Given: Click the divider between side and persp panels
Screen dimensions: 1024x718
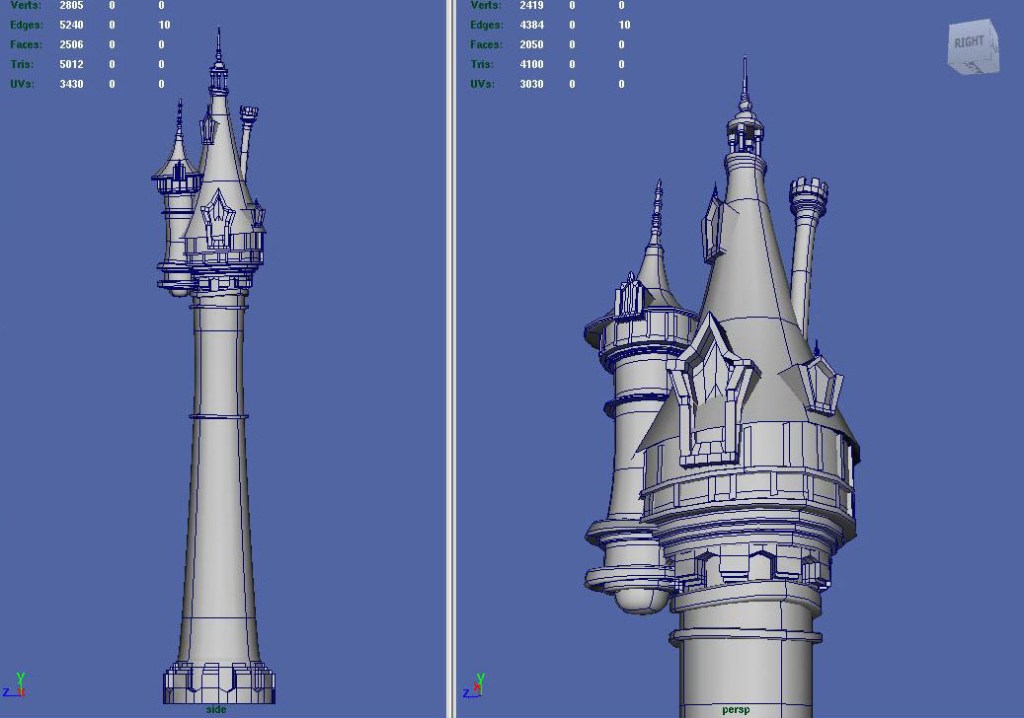Looking at the screenshot, I should 451,359.
